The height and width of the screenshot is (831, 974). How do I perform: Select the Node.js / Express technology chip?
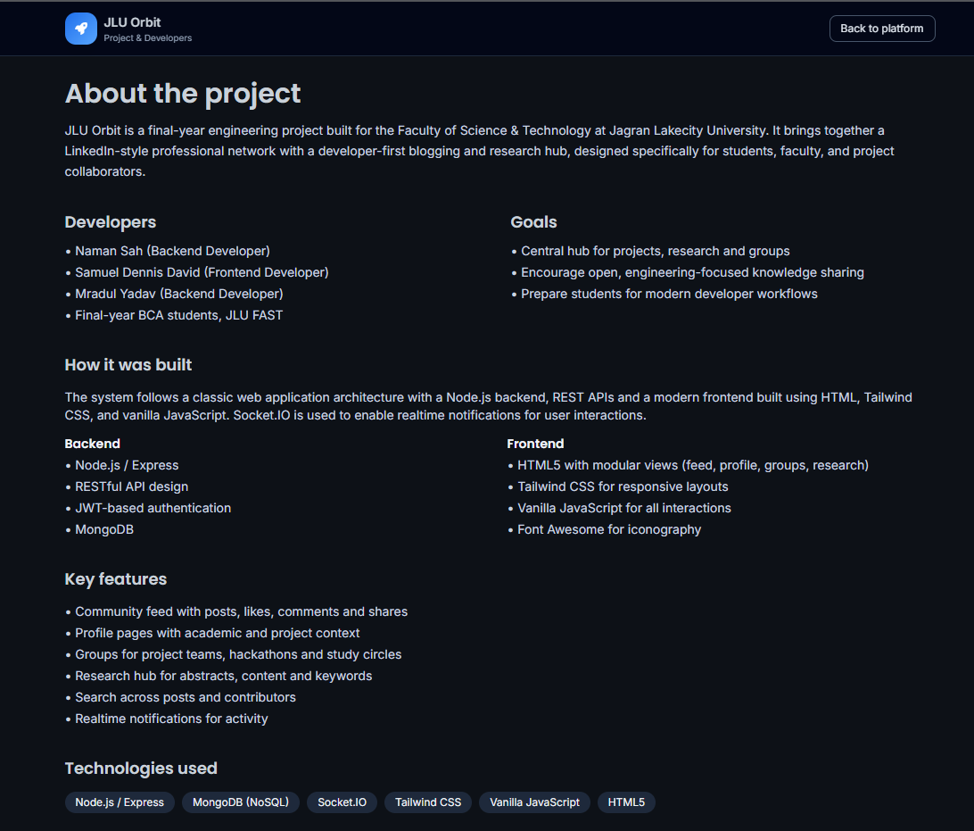pyautogui.click(x=120, y=802)
